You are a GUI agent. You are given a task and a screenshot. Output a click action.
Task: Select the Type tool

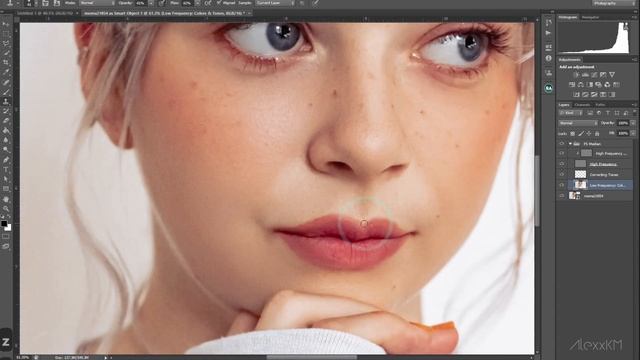[6, 170]
